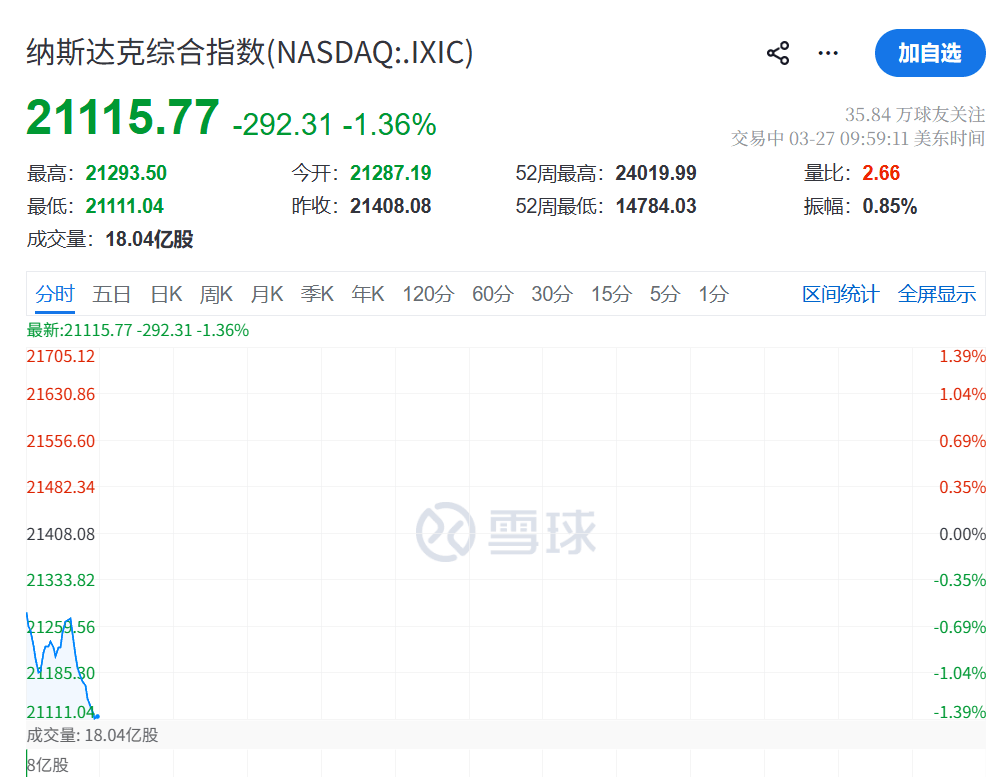This screenshot has width=1008, height=777.
Task: Select the 30分 interval
Action: click(x=550, y=294)
